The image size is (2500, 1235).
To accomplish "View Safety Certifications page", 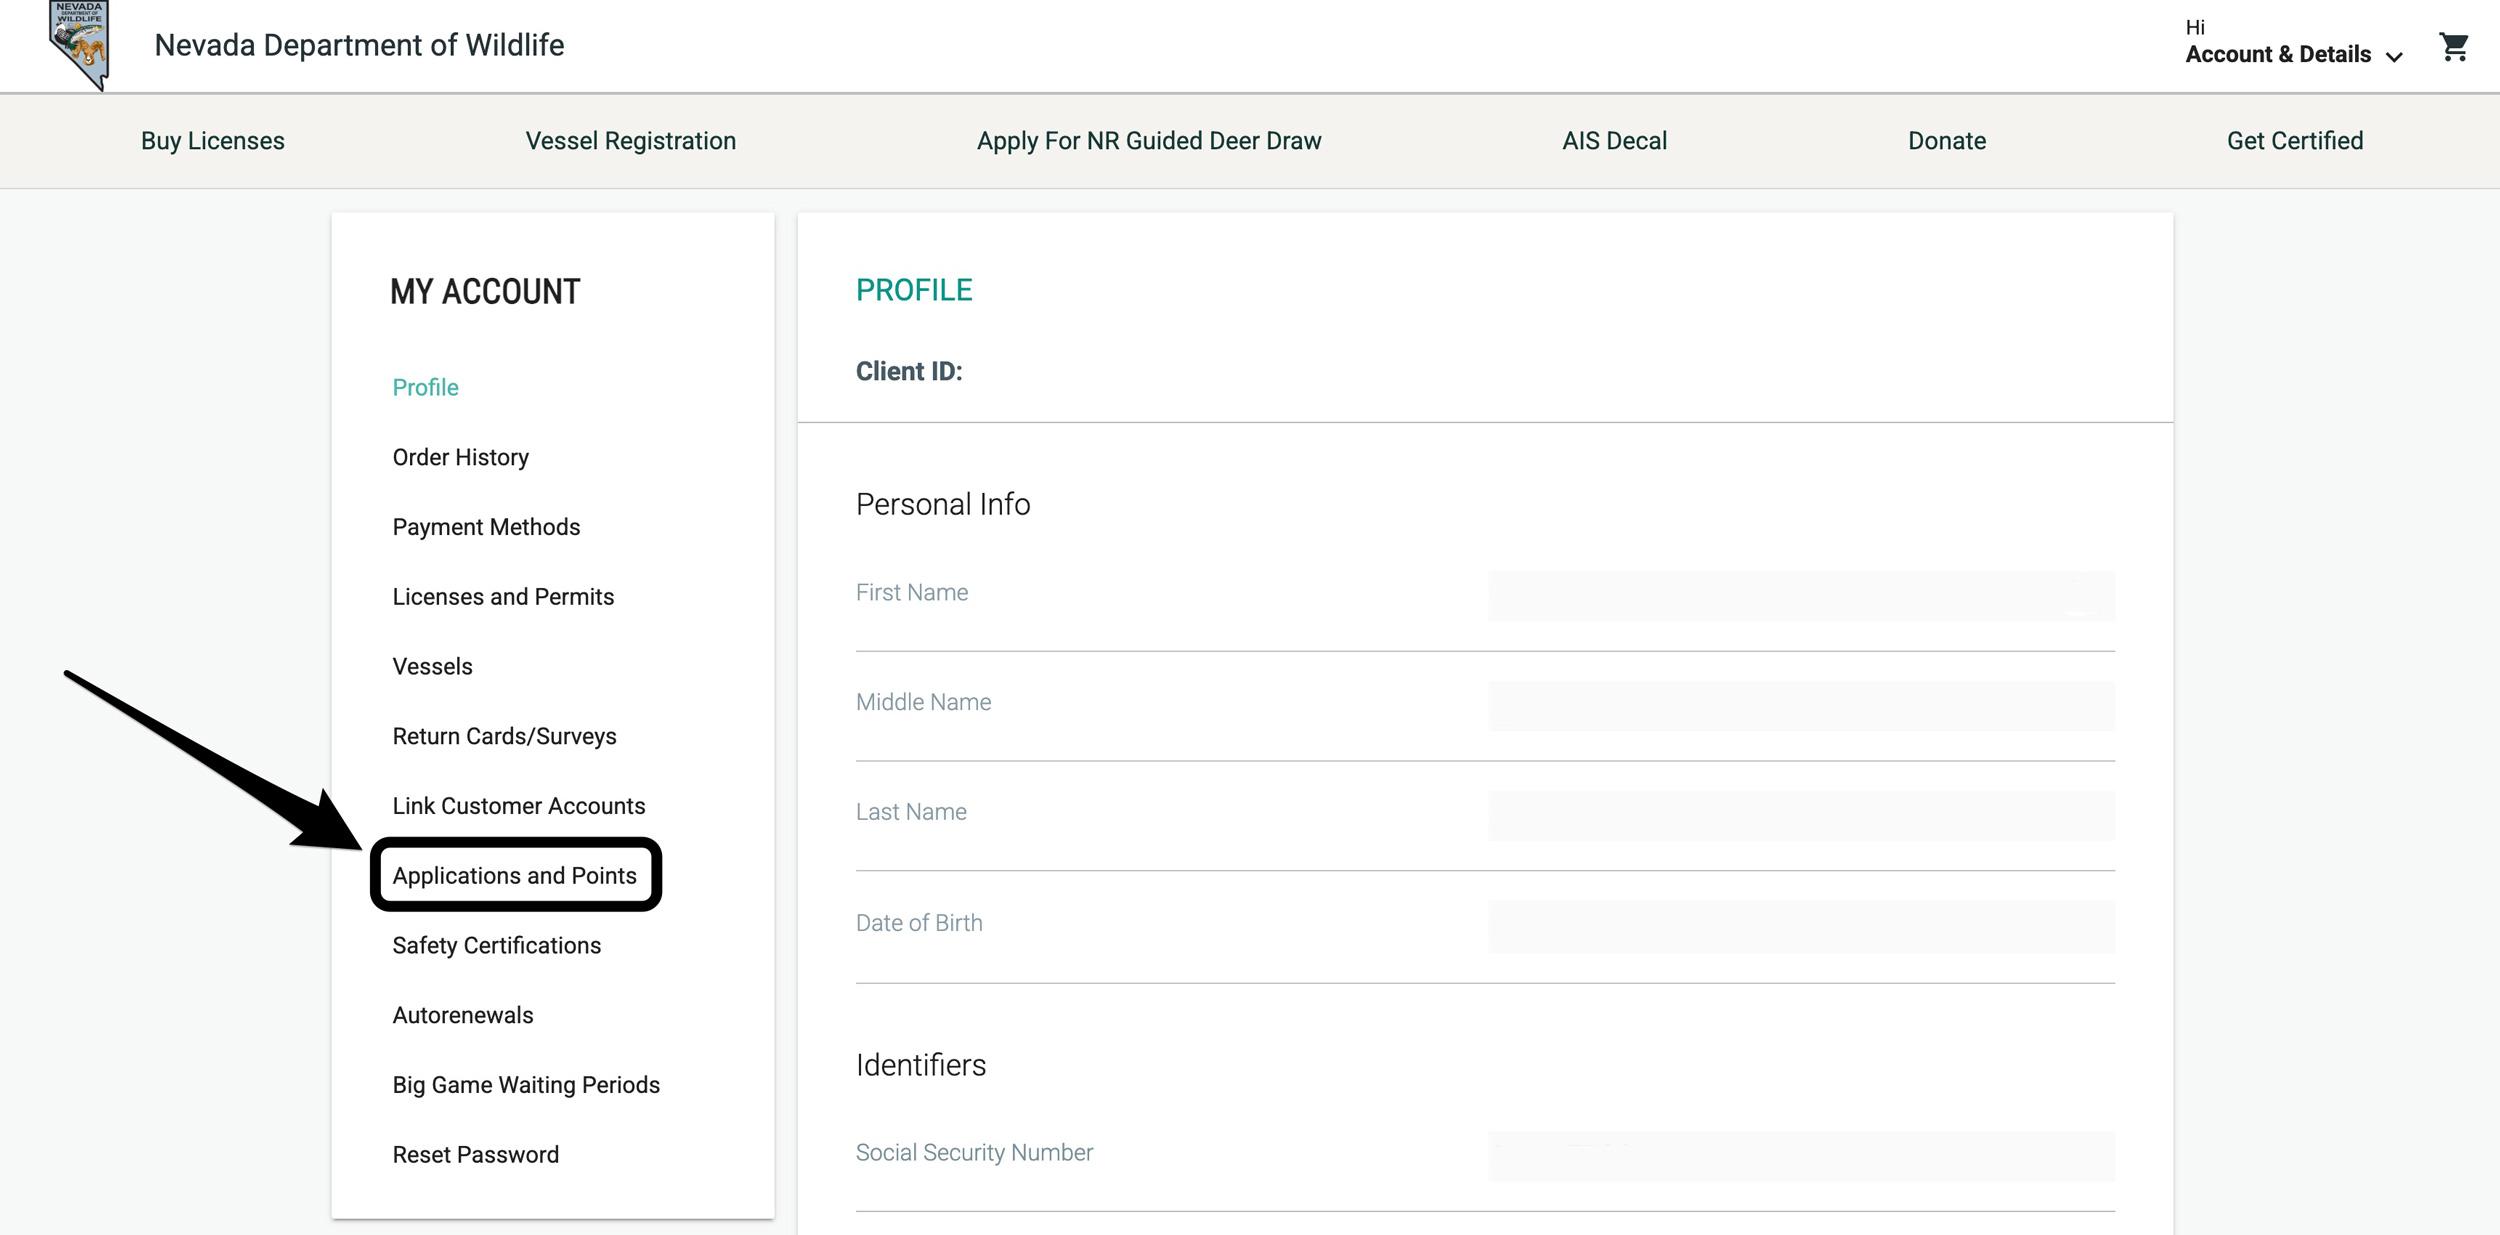I will (x=496, y=946).
